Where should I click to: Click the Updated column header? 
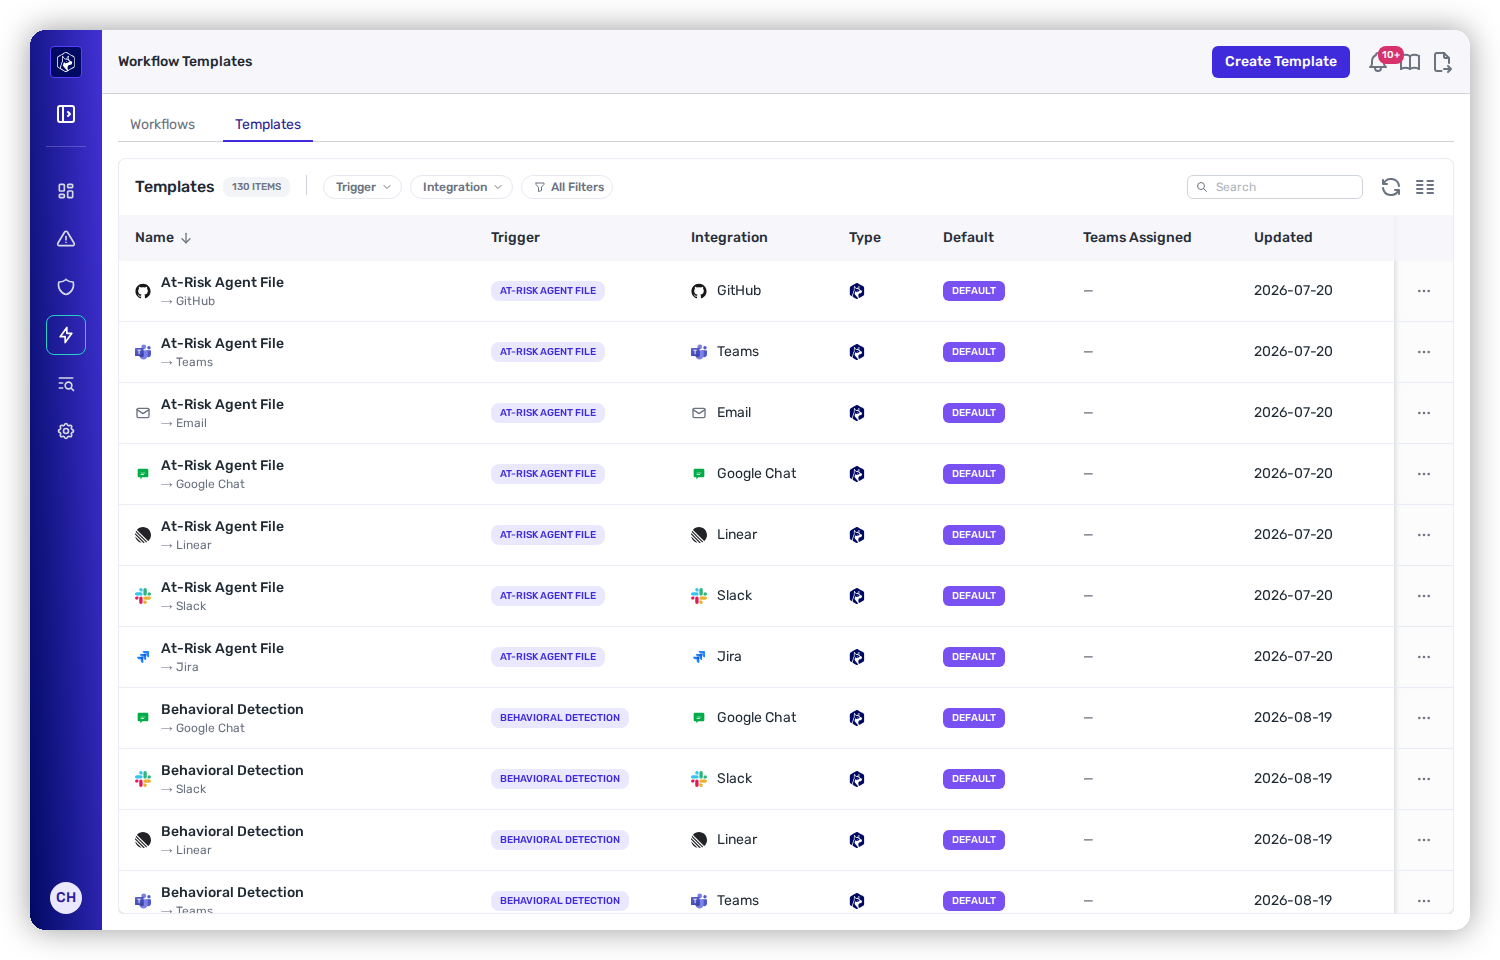(1283, 238)
